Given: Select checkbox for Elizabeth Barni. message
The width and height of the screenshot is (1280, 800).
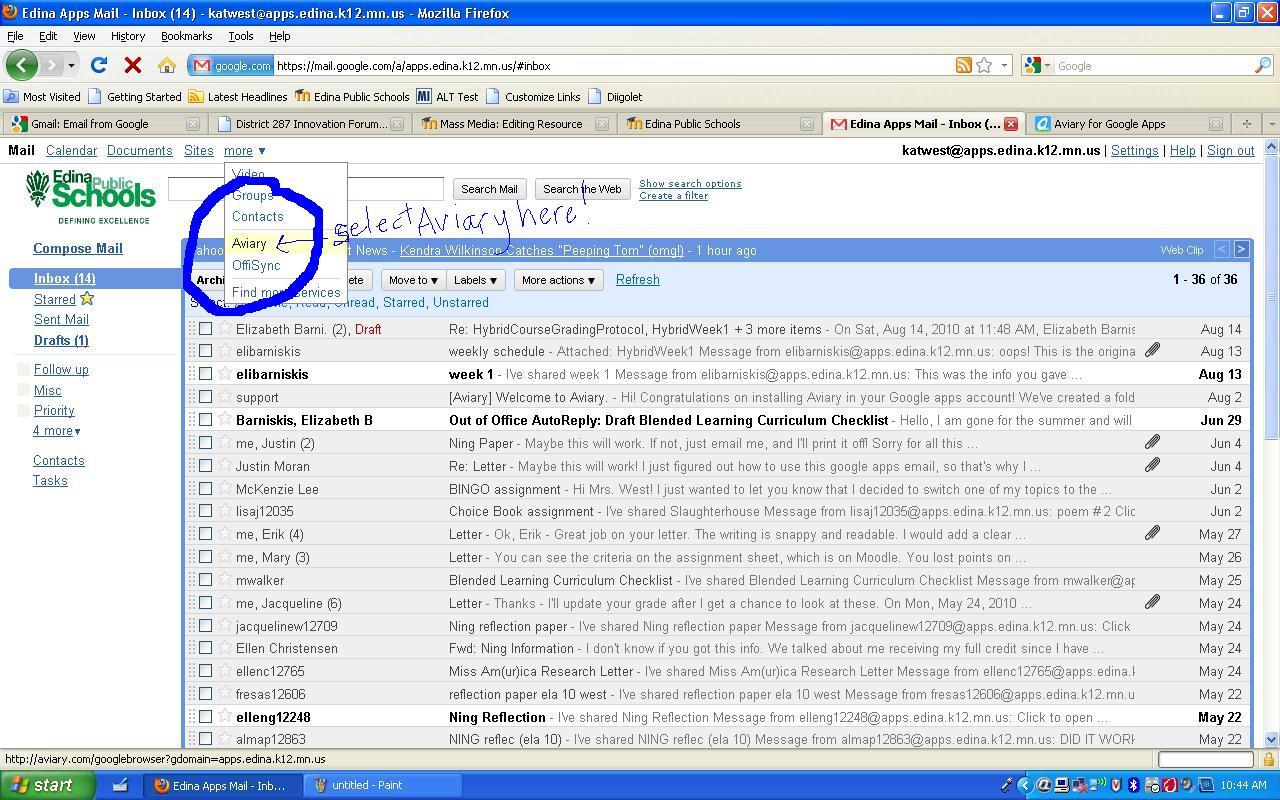Looking at the screenshot, I should [205, 328].
